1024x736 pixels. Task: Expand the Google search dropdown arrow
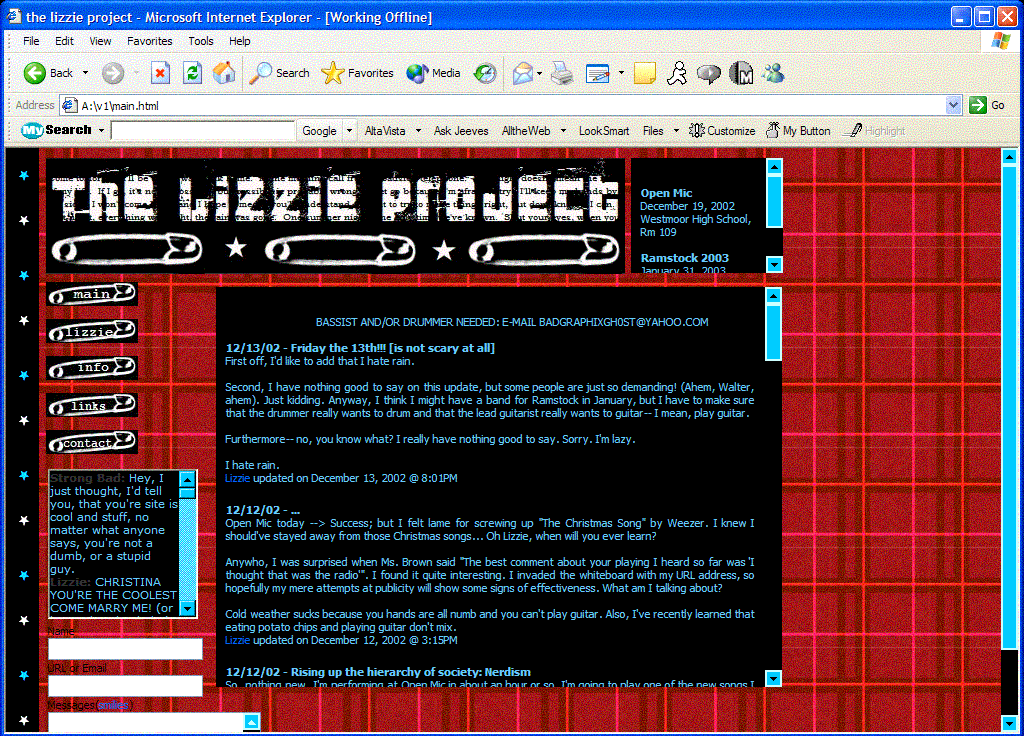point(349,131)
